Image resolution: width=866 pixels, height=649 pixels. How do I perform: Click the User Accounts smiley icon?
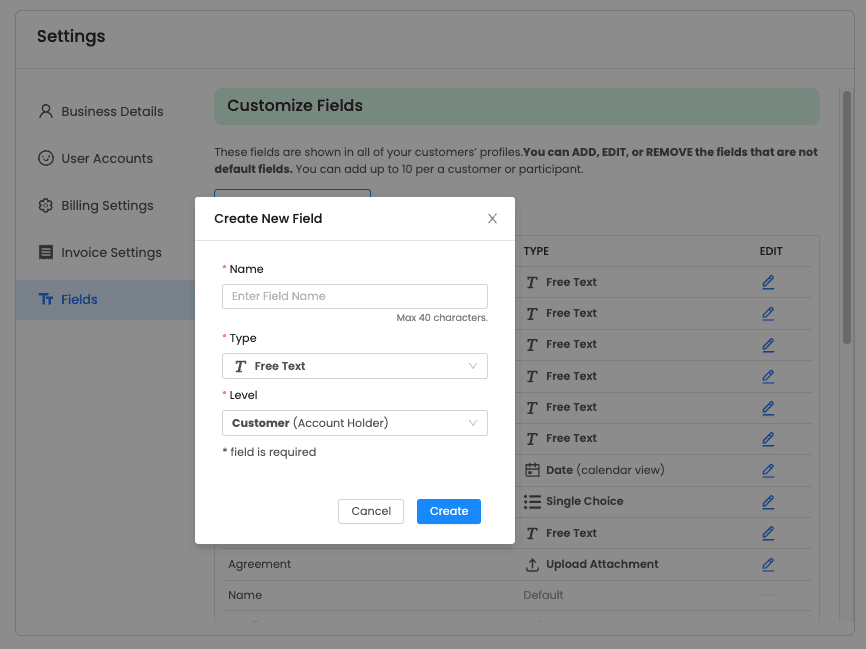click(x=46, y=159)
